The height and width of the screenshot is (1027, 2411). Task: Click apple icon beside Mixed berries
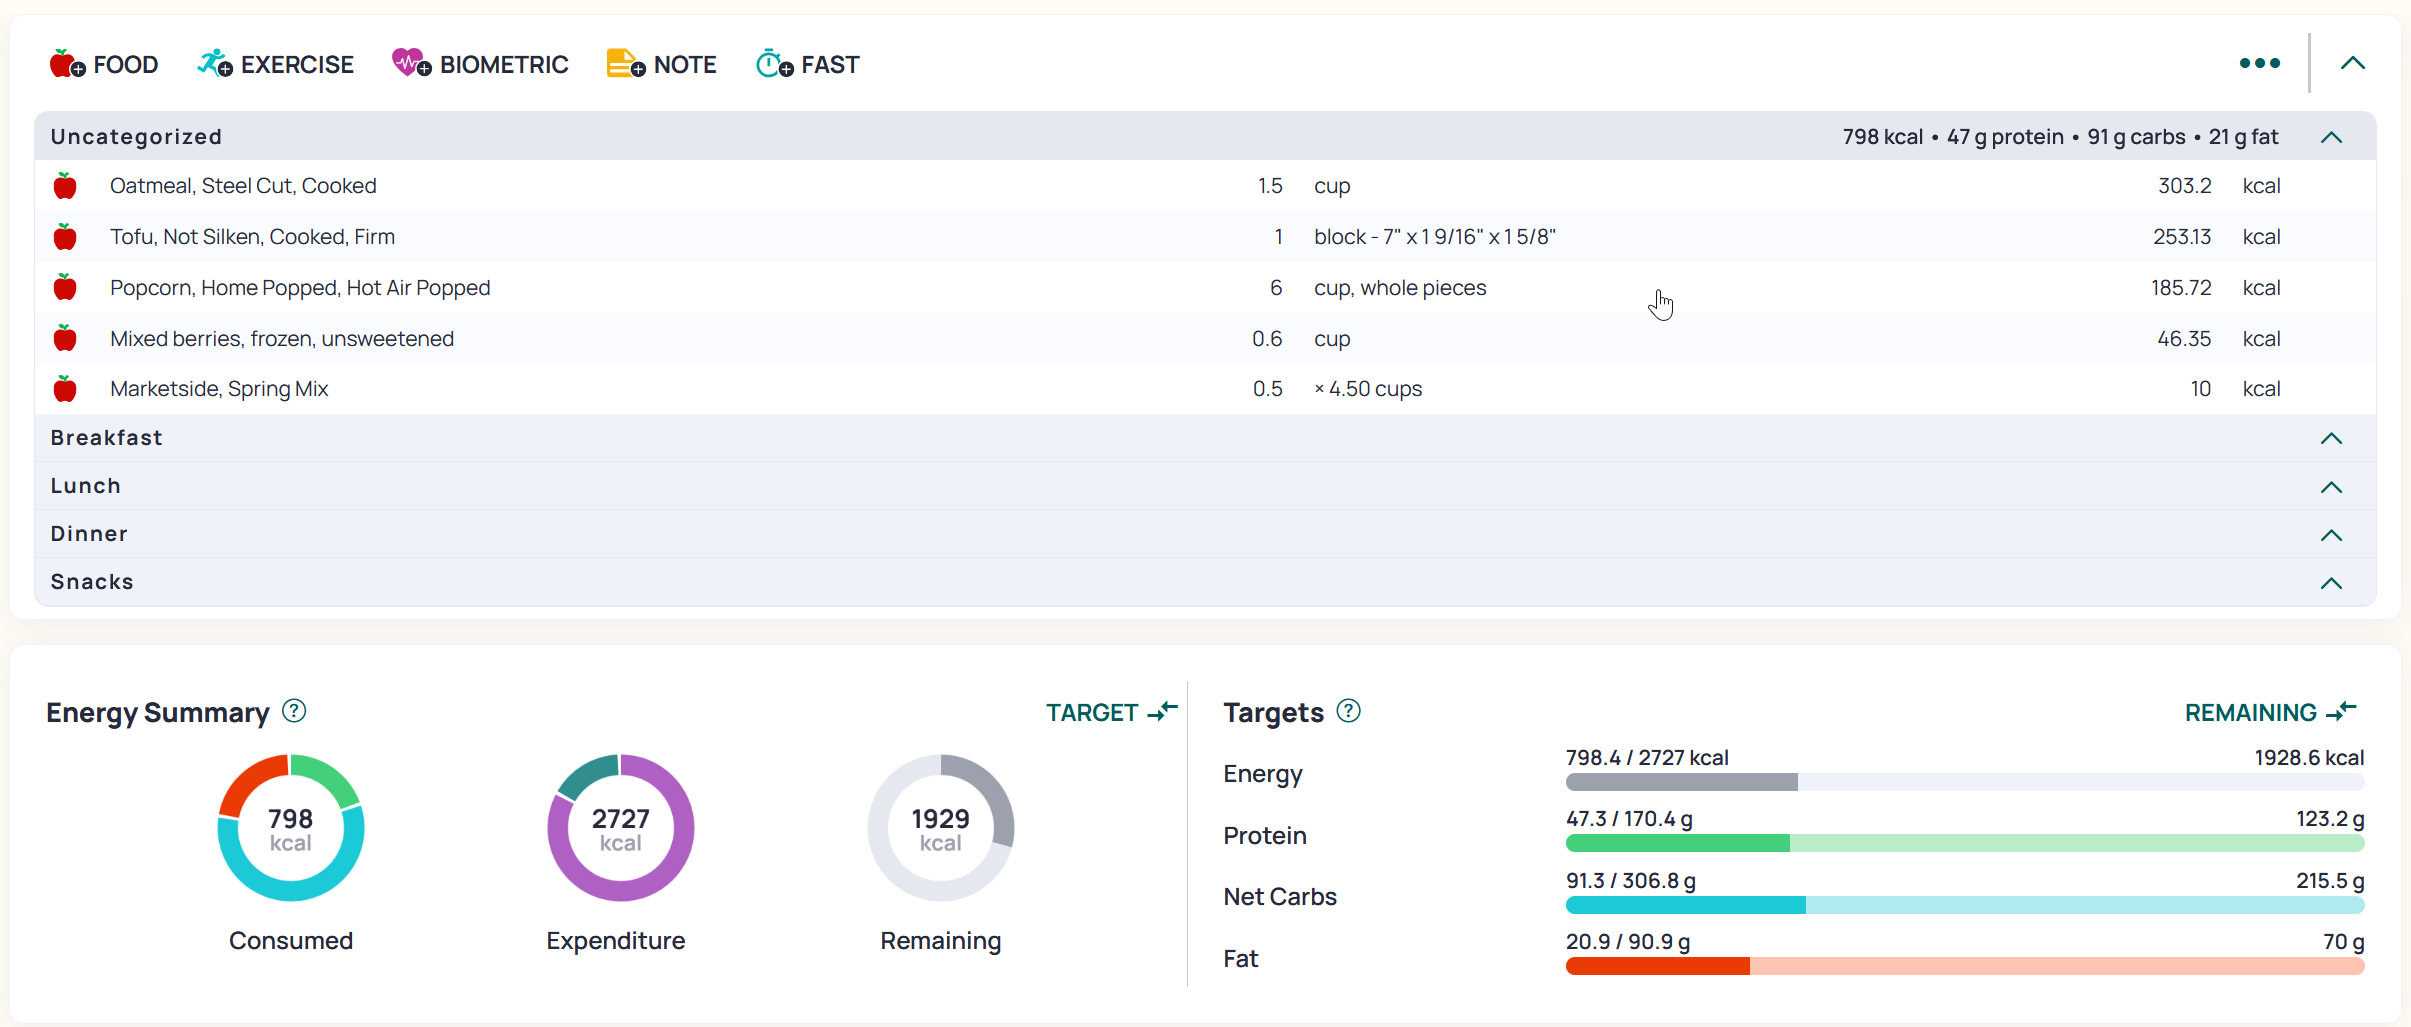65,338
